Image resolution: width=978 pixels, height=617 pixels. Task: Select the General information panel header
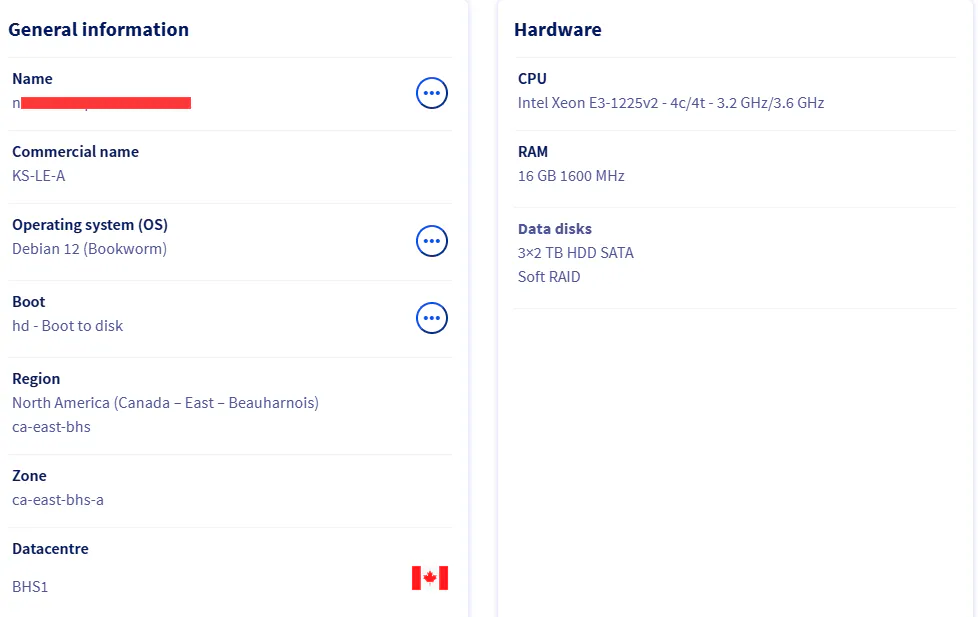(x=98, y=29)
